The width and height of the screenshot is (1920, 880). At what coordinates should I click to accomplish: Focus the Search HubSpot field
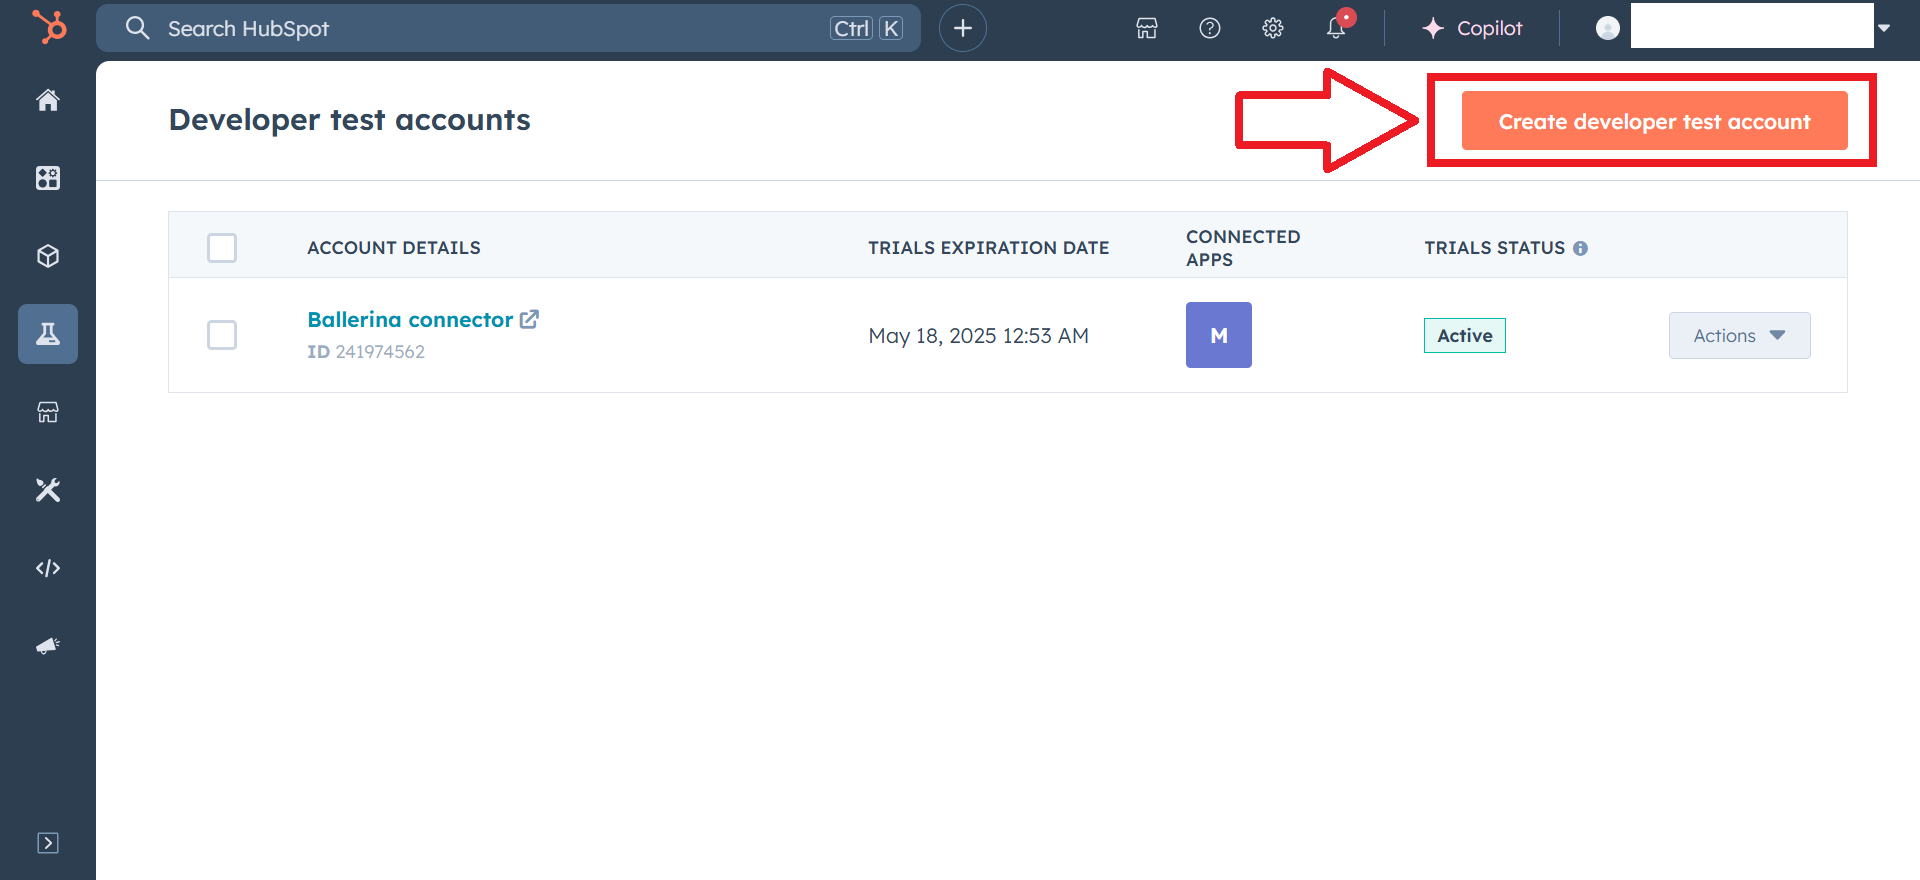point(508,28)
